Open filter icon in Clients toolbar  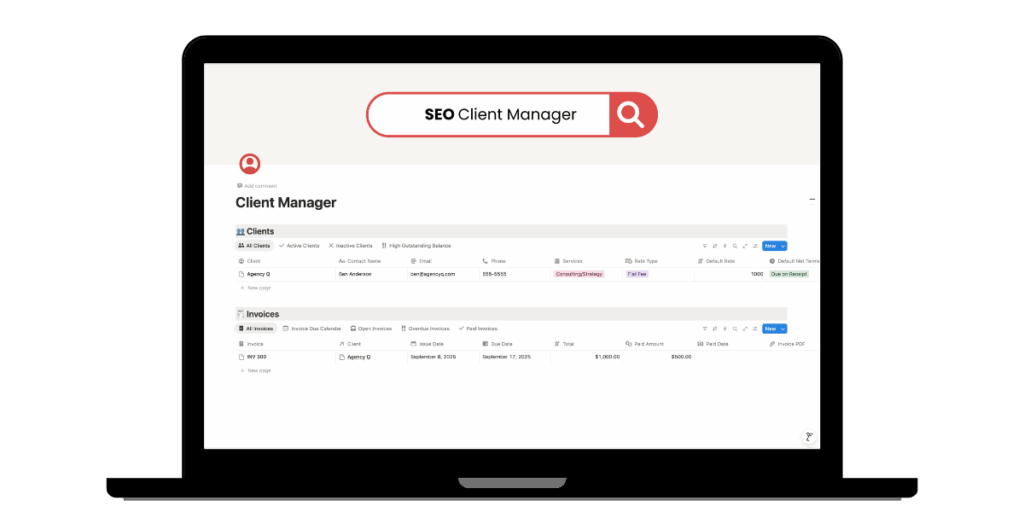(704, 246)
